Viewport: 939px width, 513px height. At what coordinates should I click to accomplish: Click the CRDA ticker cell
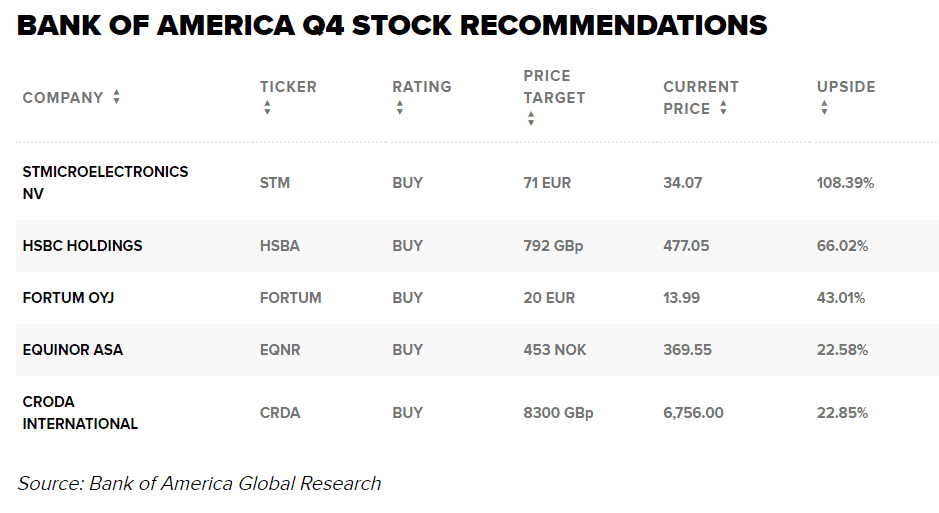tap(280, 413)
